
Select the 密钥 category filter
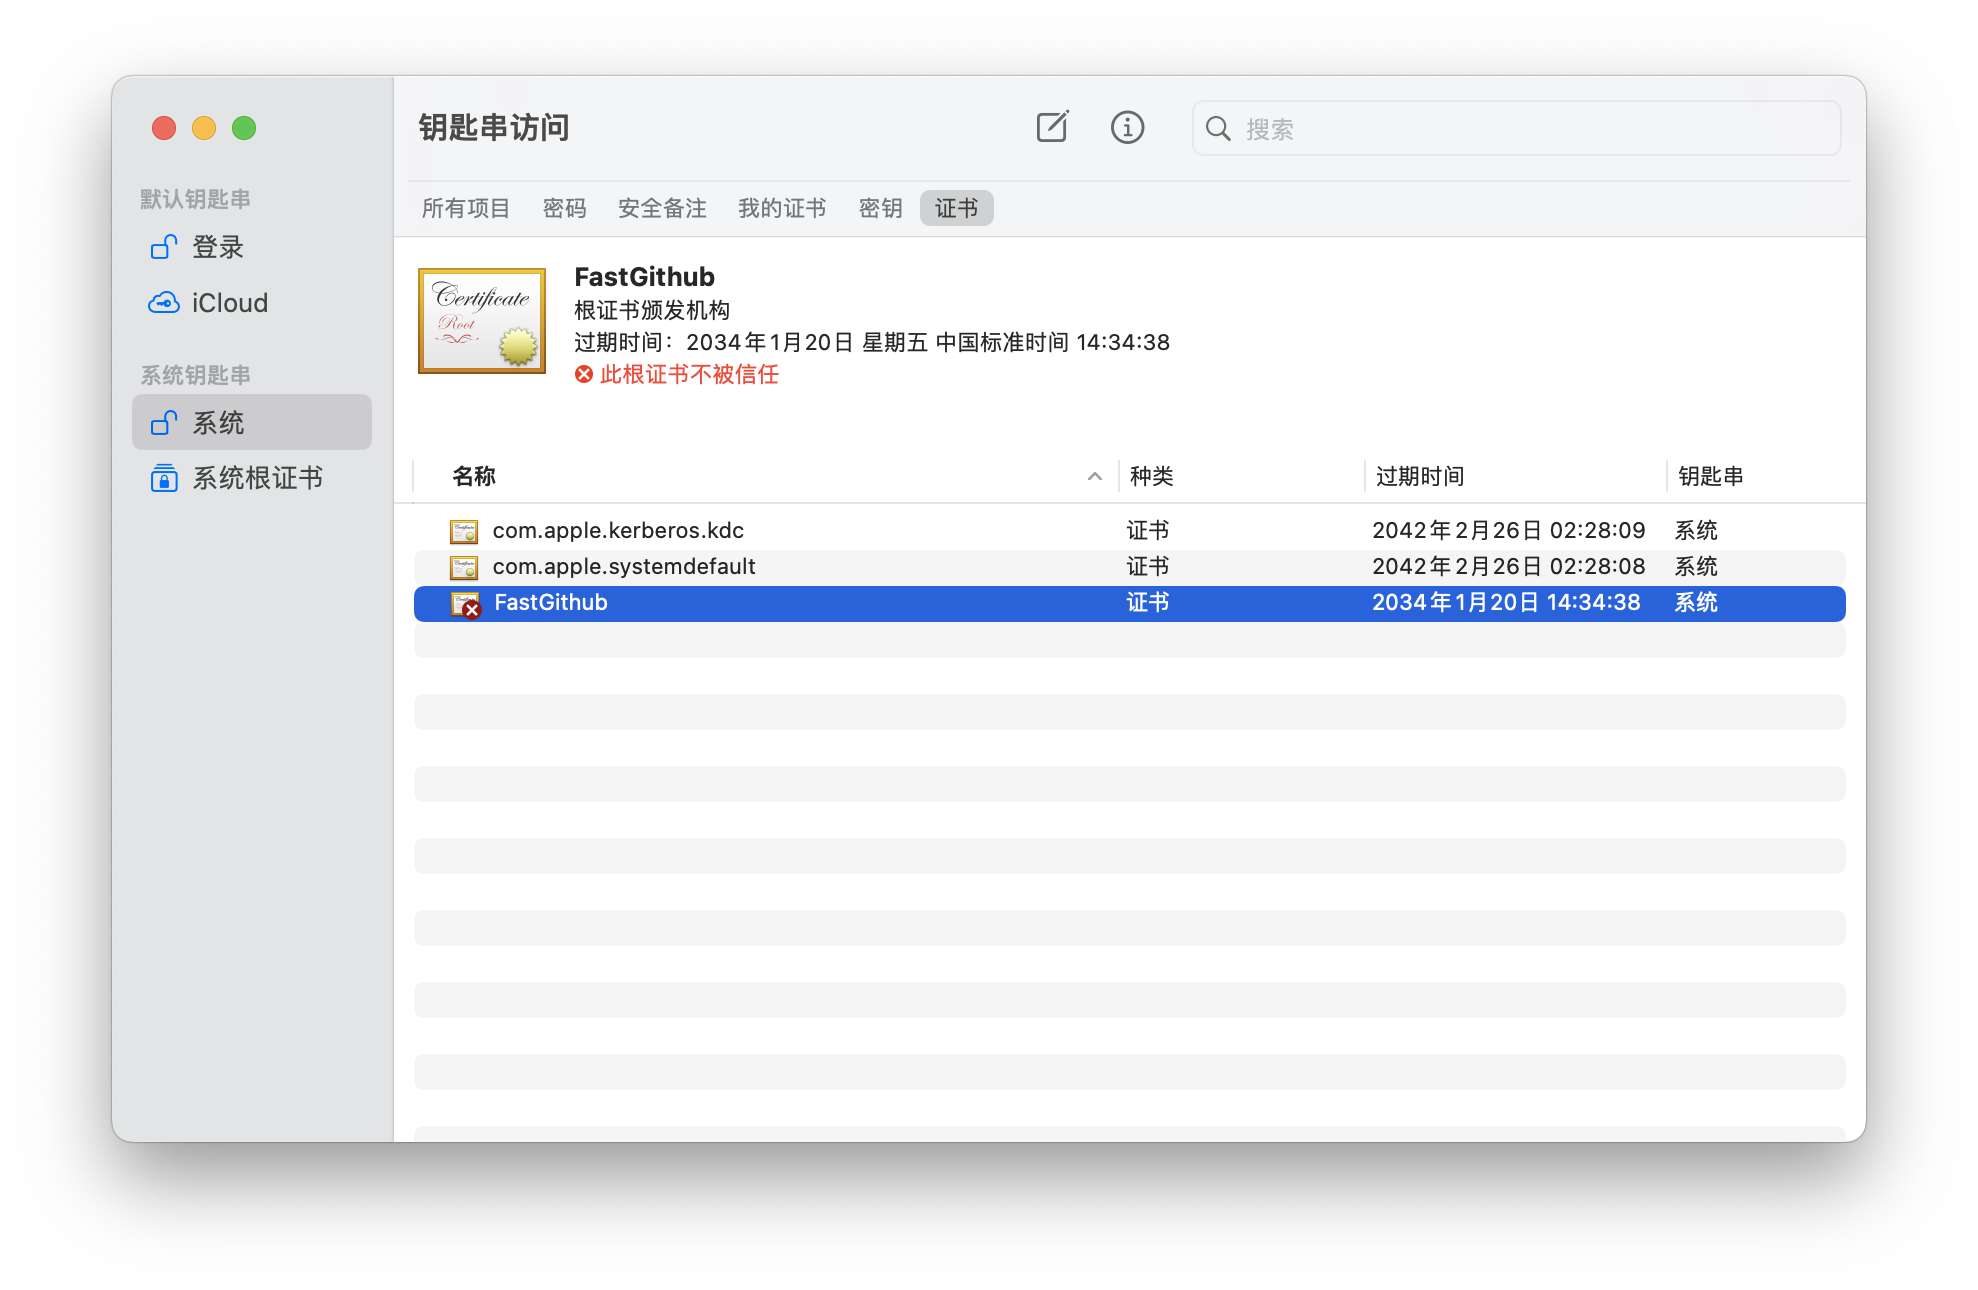click(879, 208)
